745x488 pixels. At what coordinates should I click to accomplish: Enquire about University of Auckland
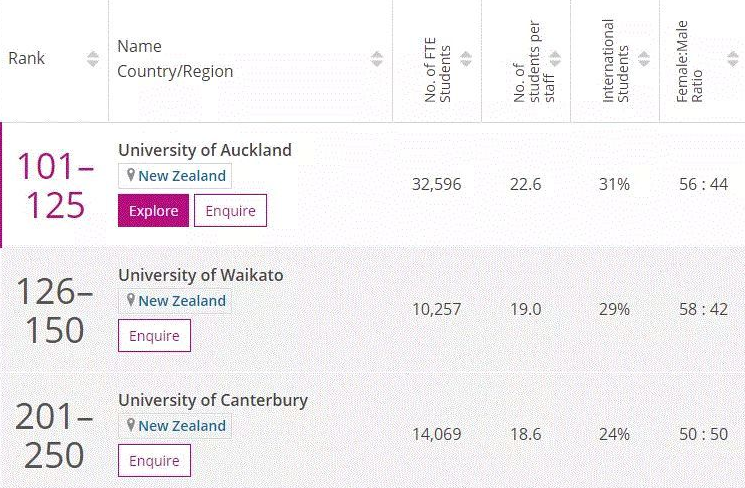230,211
